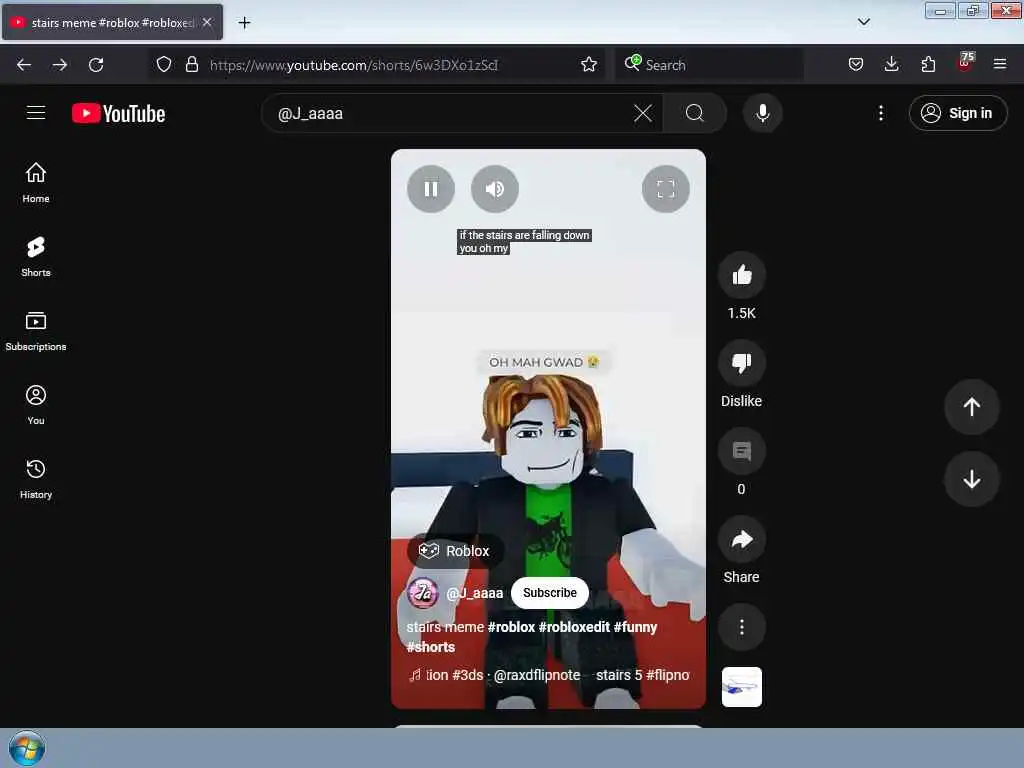Run the YouTube search
The width and height of the screenshot is (1024, 768).
point(695,114)
